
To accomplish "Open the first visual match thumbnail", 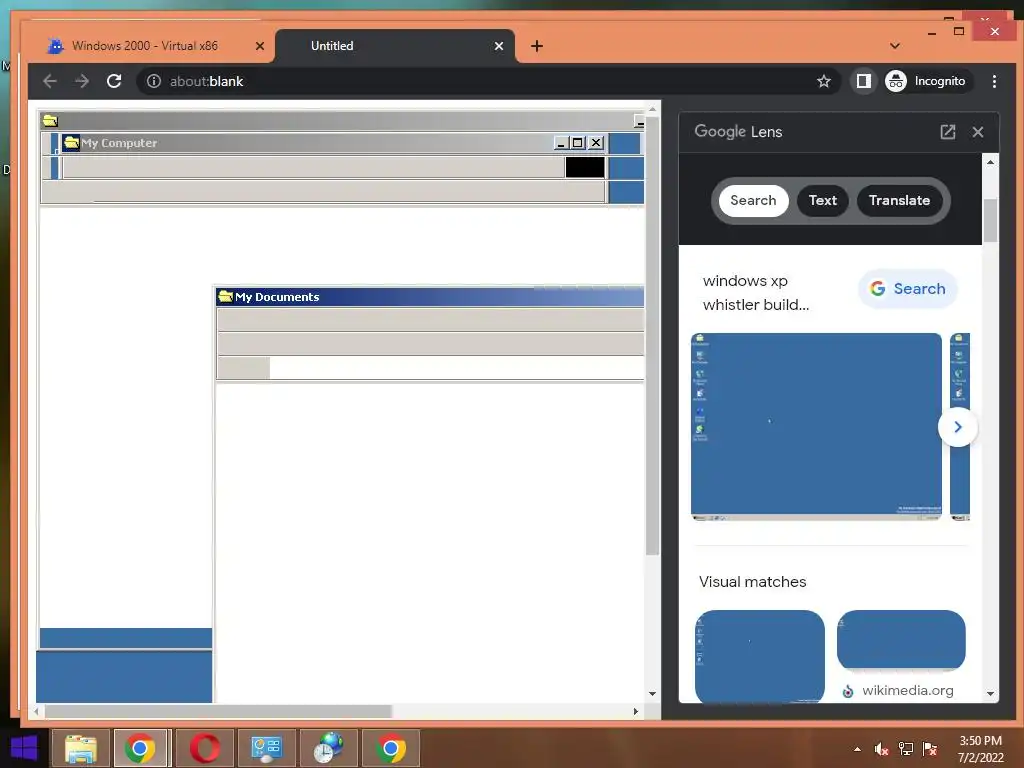I will coord(760,656).
